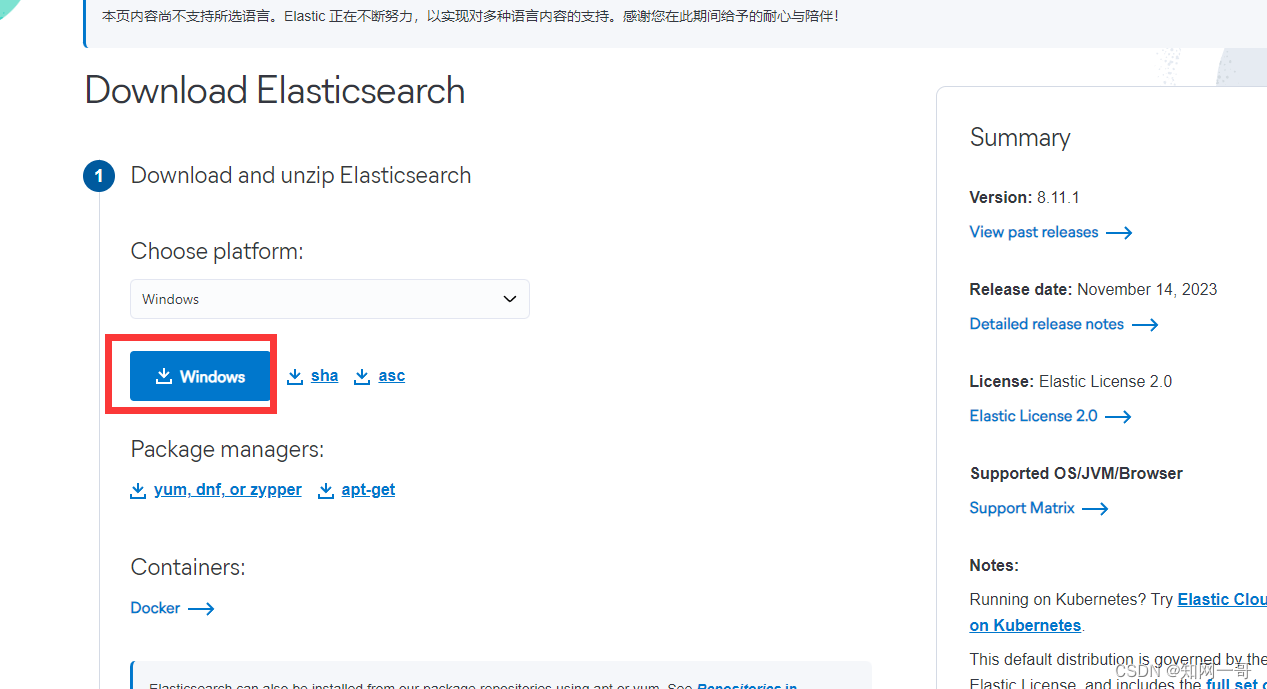This screenshot has height=689, width=1267.
Task: Click the arrow icon after Detailed release notes
Action: pos(1144,324)
